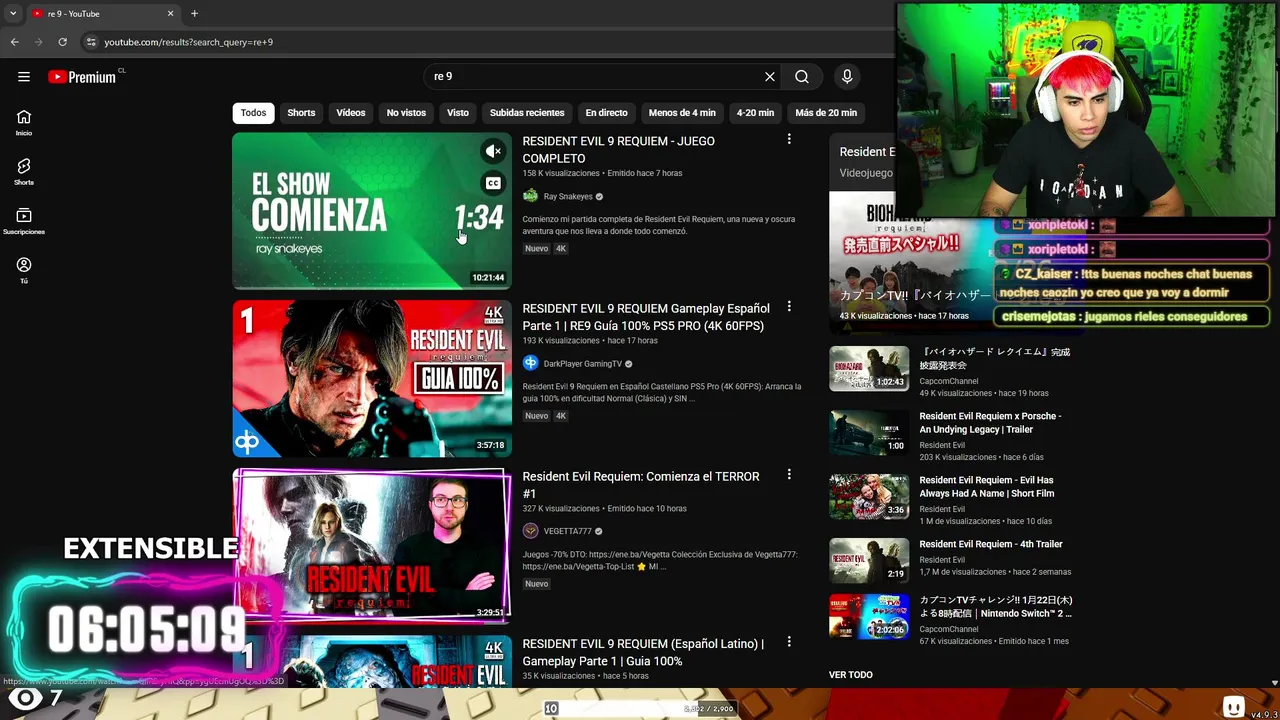Open DarkPlayer GamingTV channel avatar
This screenshot has height=720, width=1280.
[530, 364]
